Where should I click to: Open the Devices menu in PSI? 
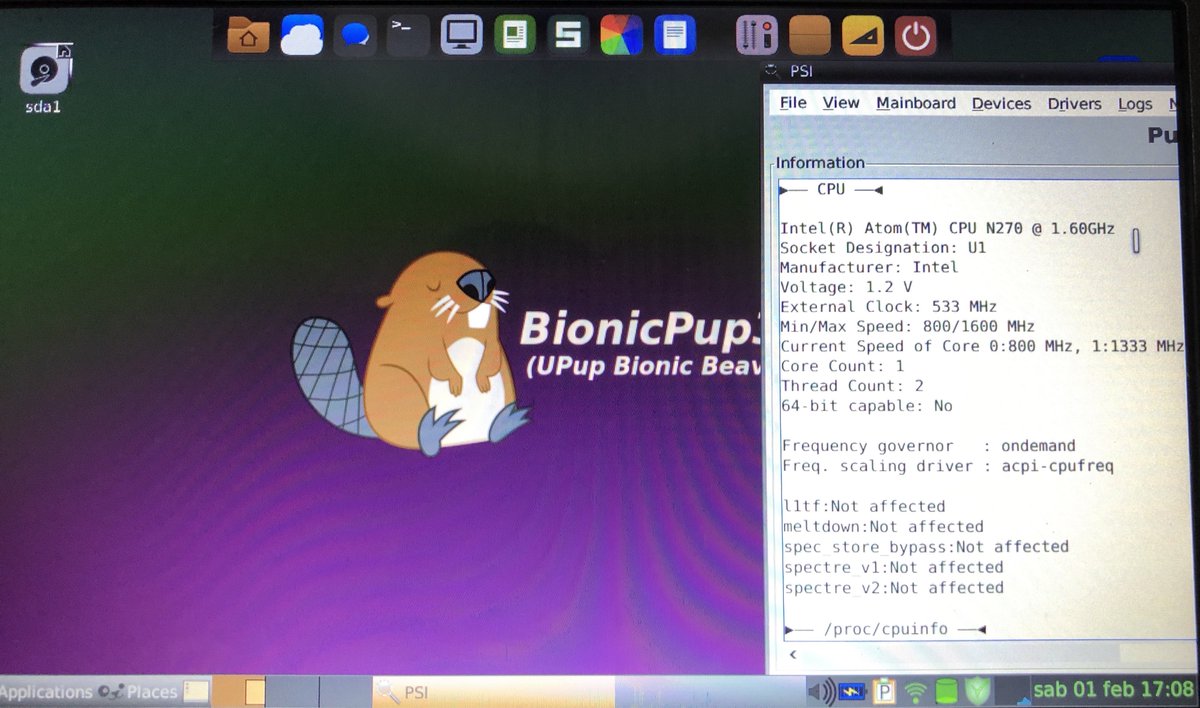1001,104
